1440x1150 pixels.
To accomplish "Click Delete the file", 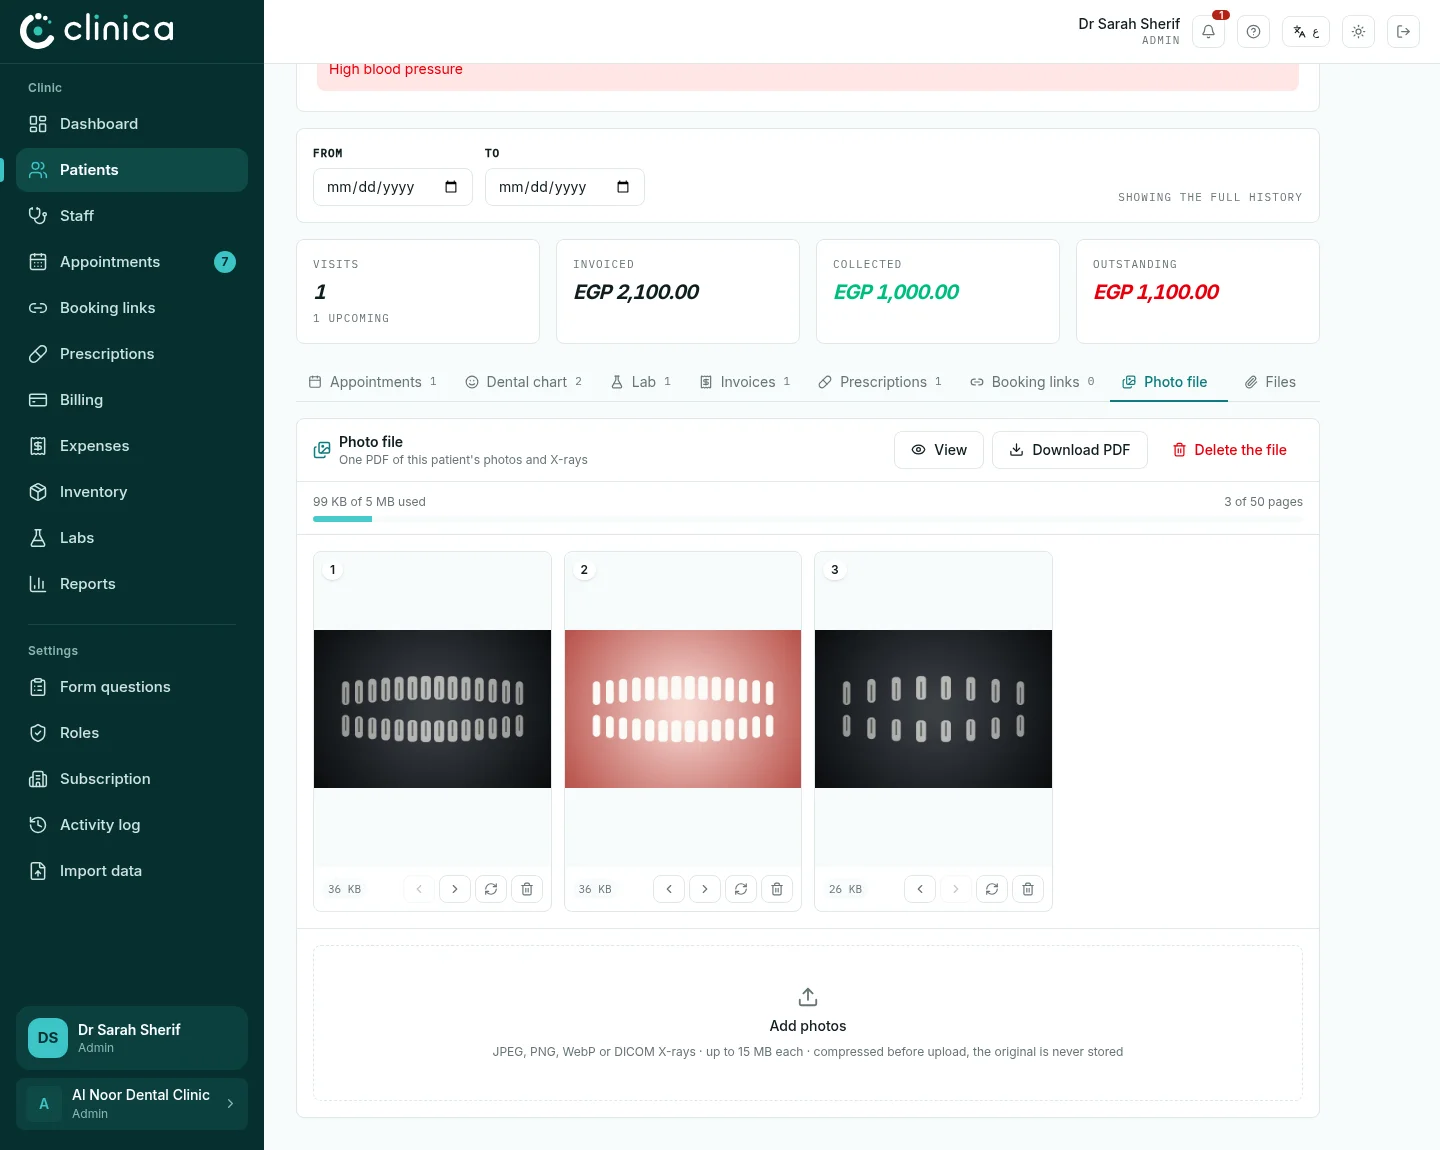I will coord(1229,450).
